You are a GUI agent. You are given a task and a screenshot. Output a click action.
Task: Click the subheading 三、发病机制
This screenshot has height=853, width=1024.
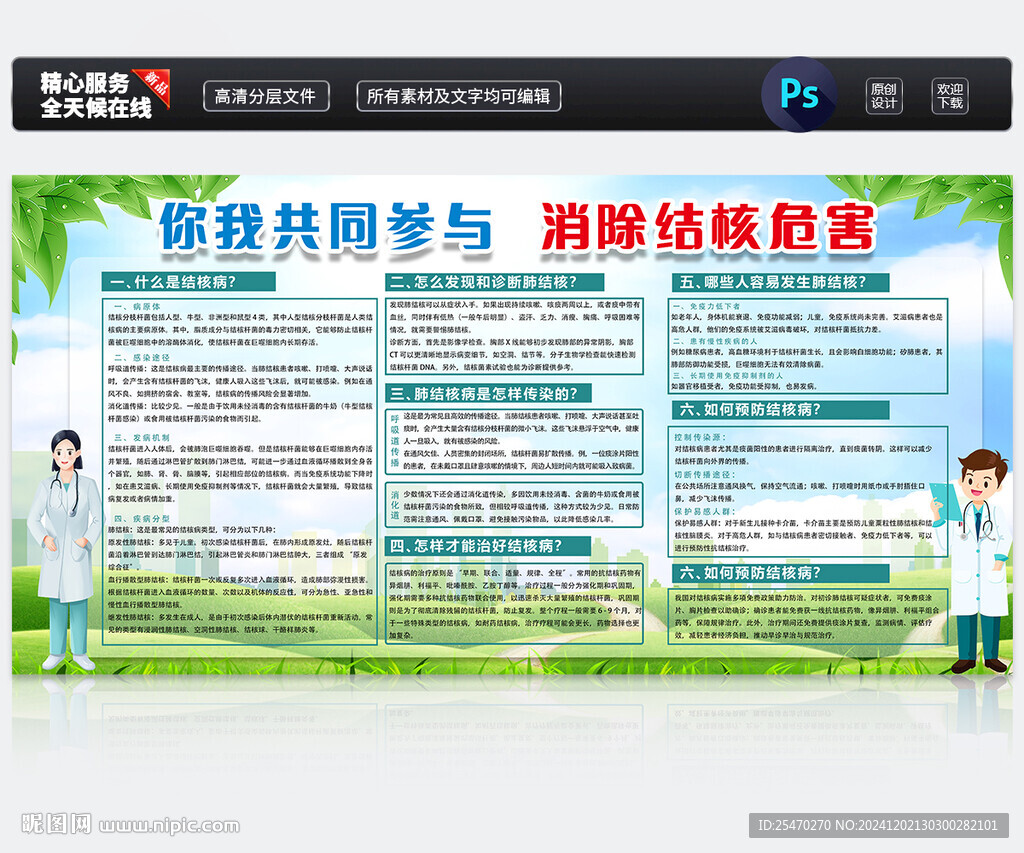(x=142, y=438)
